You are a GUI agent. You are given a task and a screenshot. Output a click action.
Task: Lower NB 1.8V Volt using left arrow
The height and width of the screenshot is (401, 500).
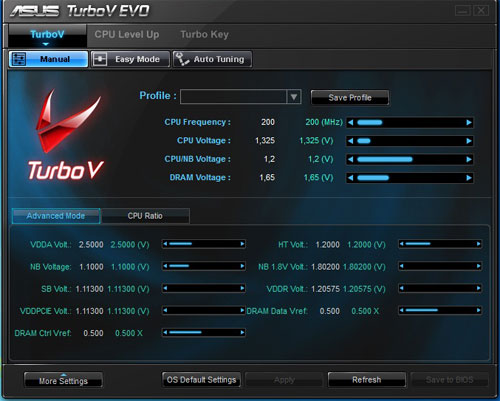402,266
